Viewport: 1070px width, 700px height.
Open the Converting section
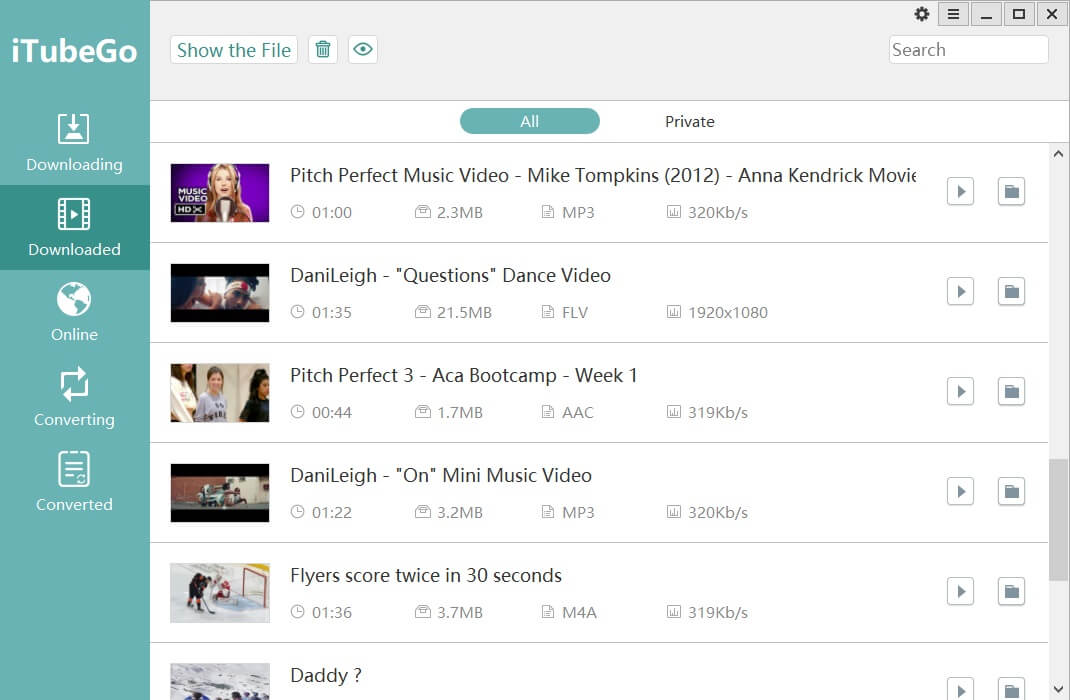(x=74, y=398)
